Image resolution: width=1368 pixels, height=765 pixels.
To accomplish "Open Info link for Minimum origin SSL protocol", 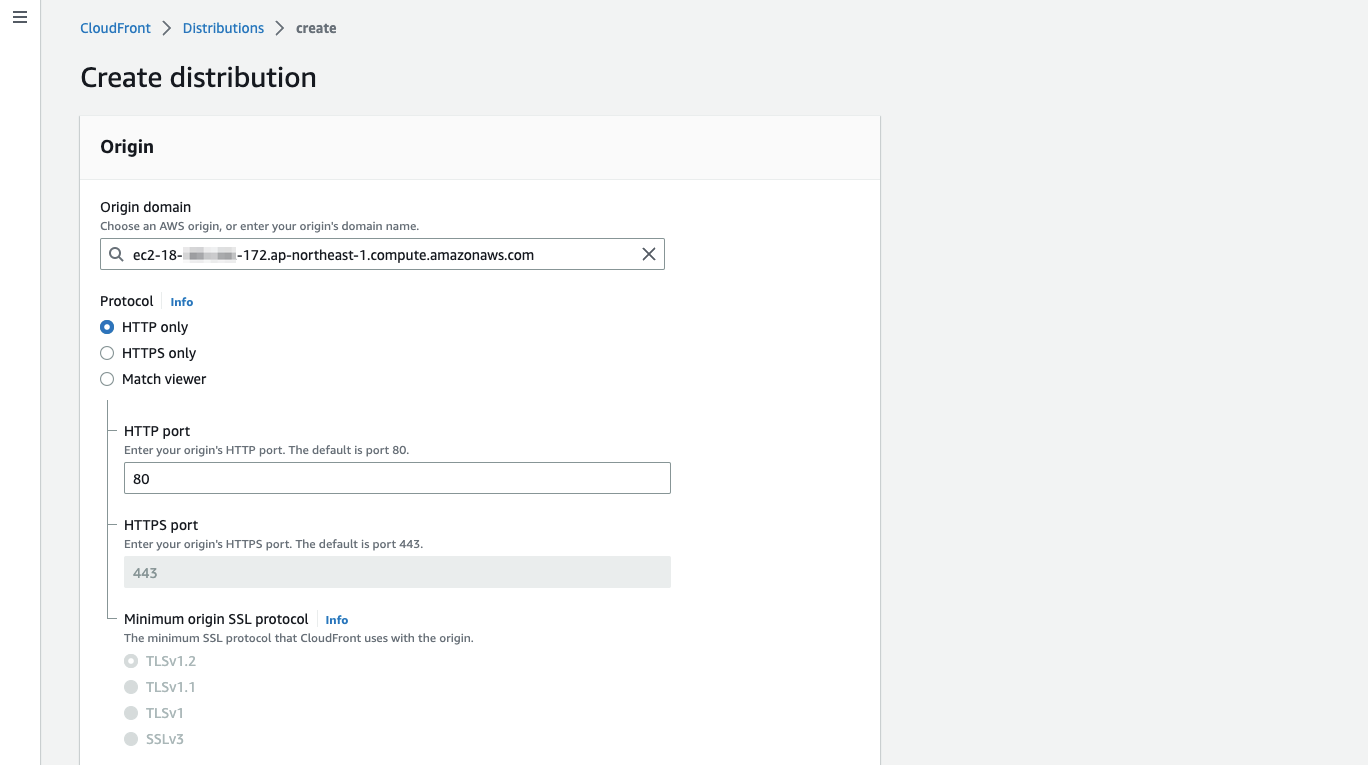I will (336, 620).
